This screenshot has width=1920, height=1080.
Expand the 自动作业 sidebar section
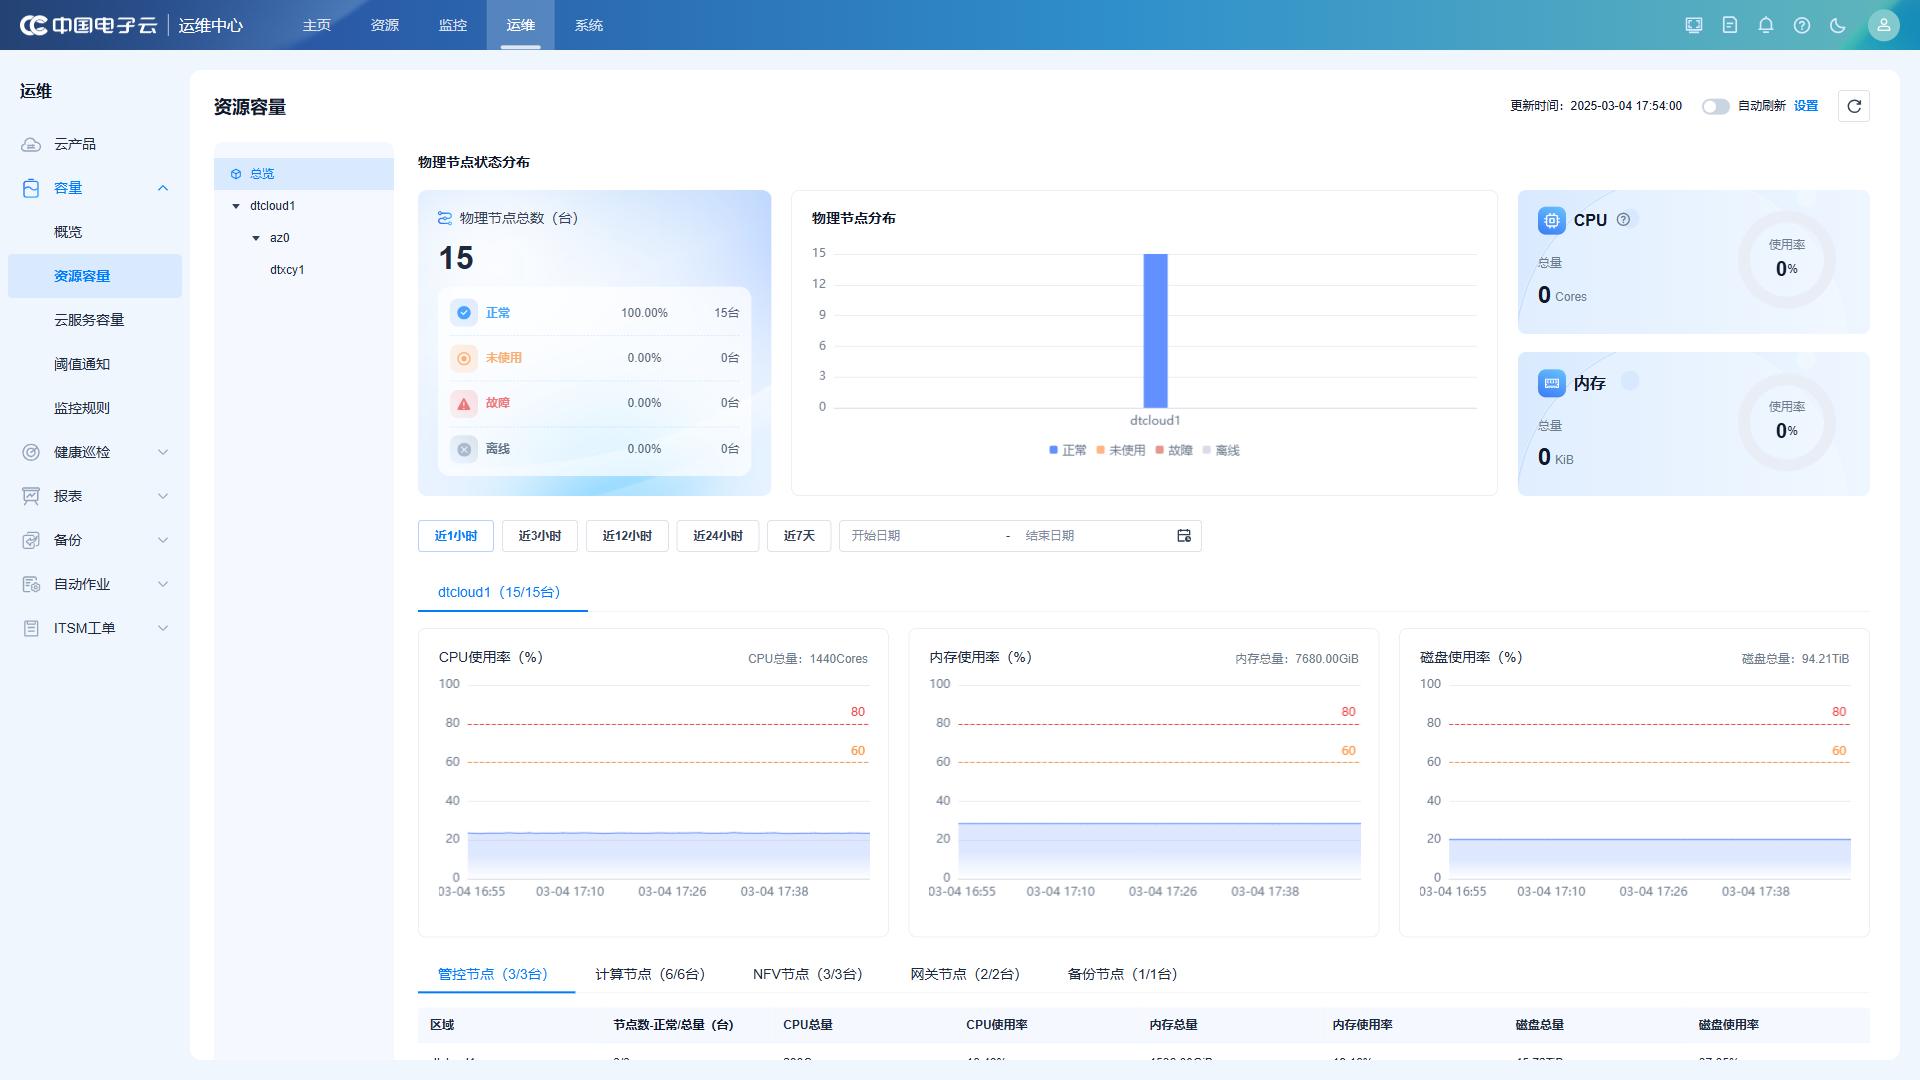[x=163, y=584]
